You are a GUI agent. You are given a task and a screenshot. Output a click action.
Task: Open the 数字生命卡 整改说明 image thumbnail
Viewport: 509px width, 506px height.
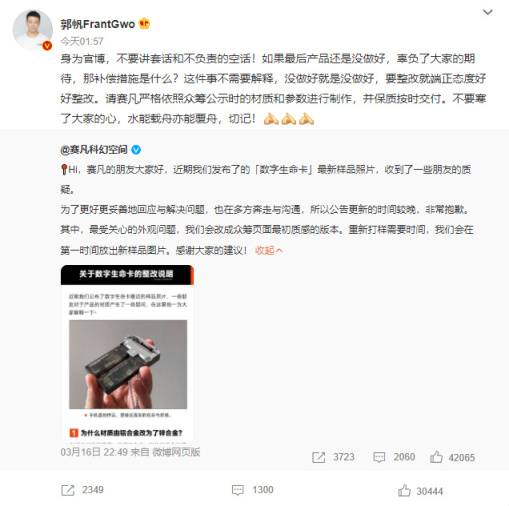tap(127, 354)
